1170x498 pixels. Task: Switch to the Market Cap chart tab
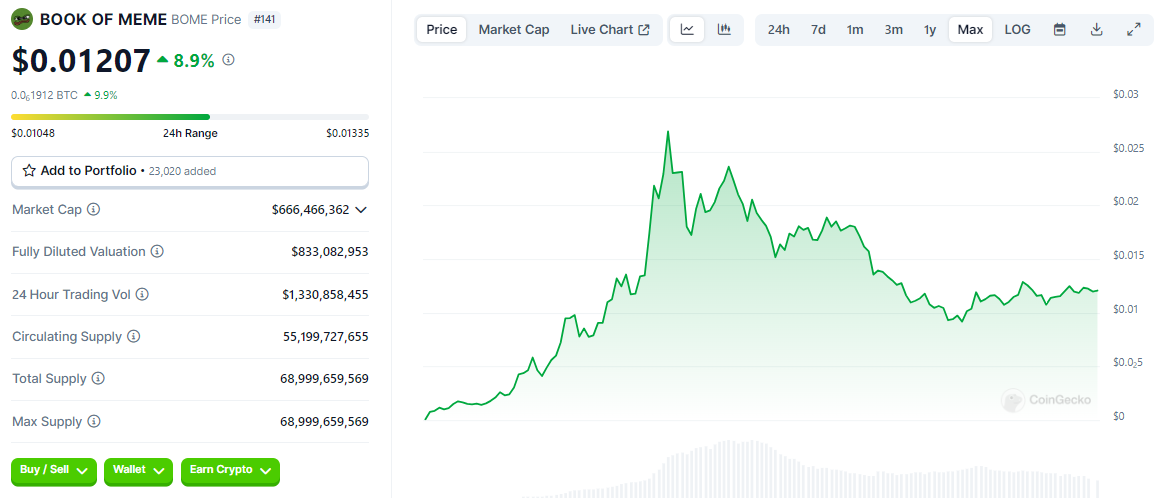[x=514, y=30]
